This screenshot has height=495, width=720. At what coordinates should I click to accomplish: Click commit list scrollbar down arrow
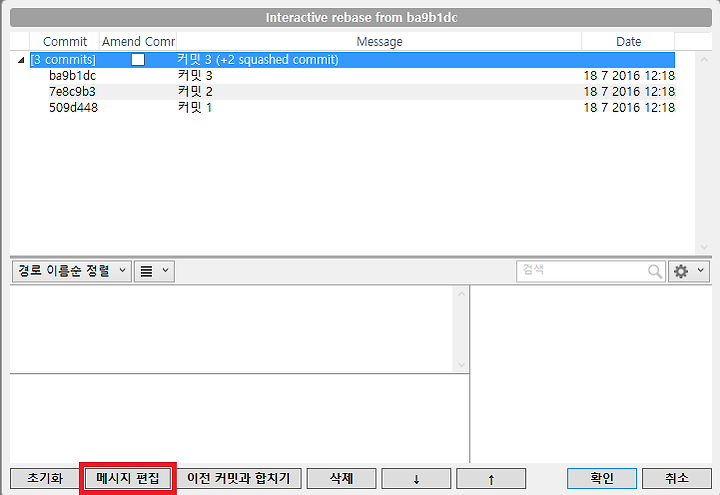click(x=704, y=247)
